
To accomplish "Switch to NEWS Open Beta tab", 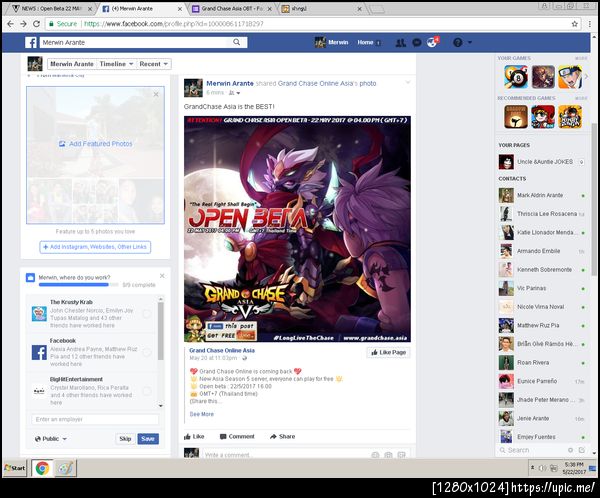I will (x=52, y=8).
